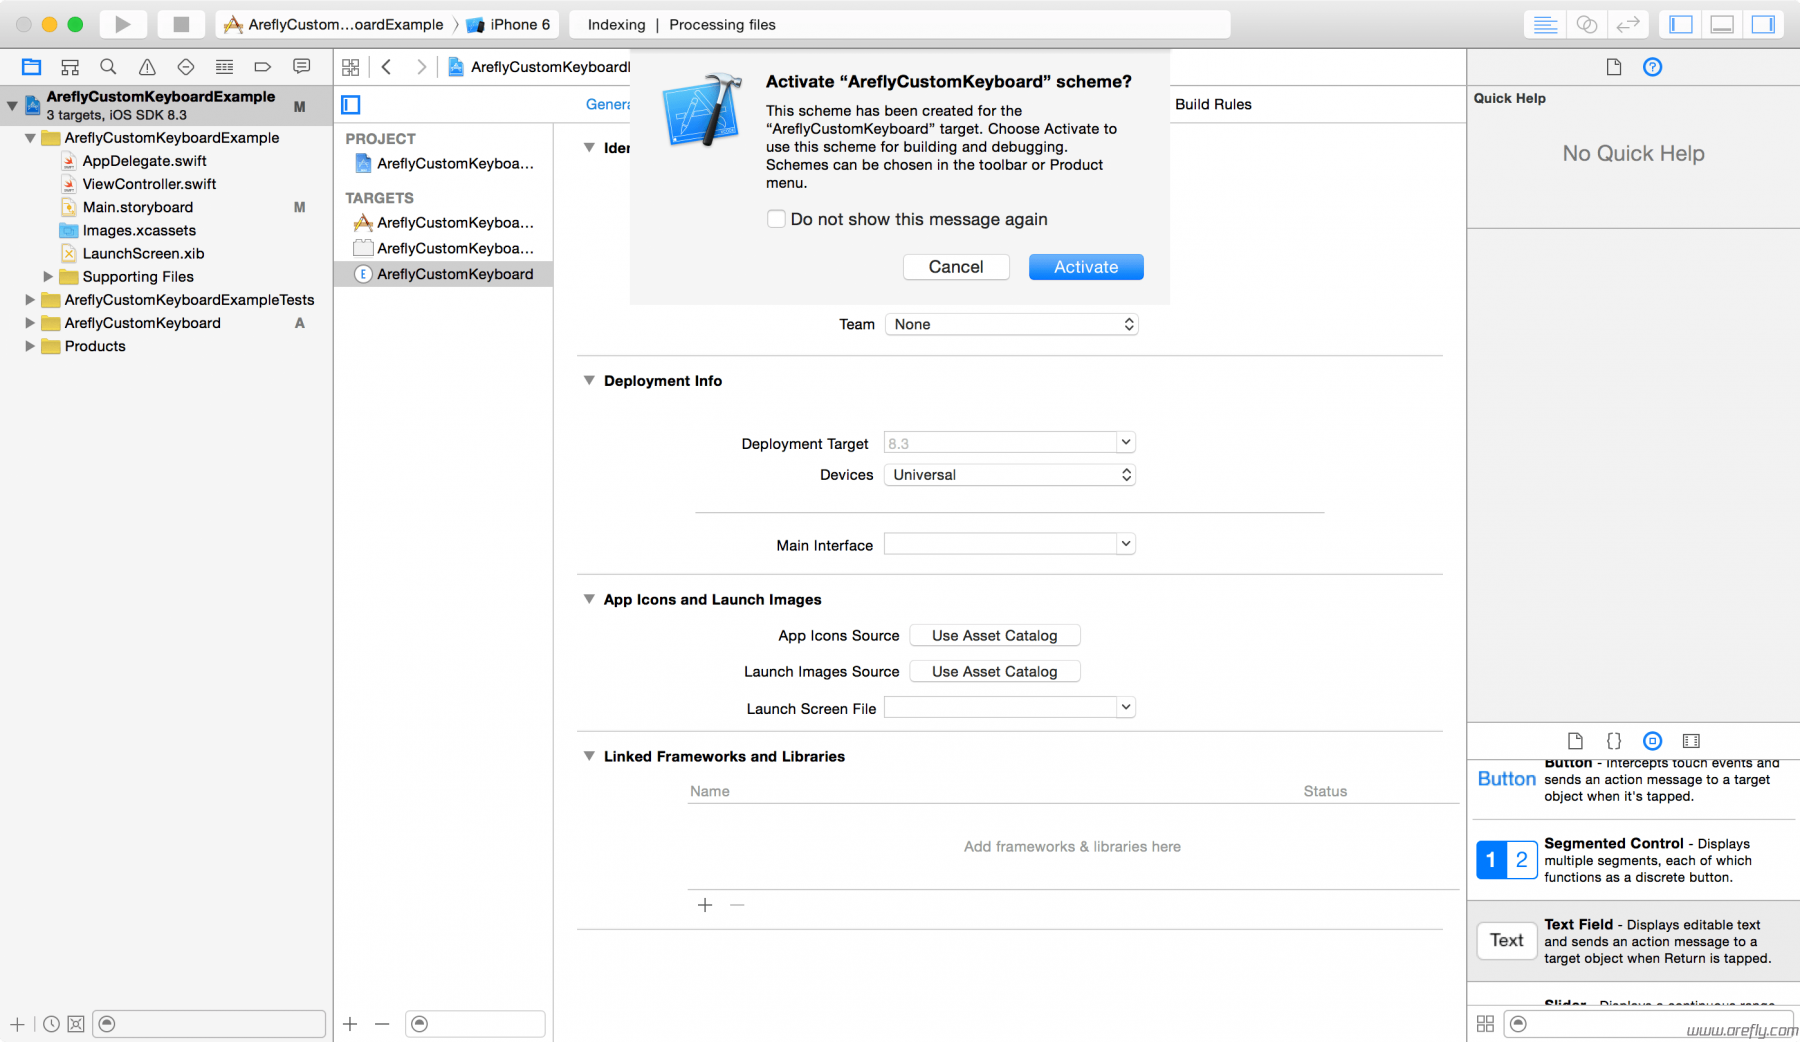Add a new file in navigator
Image resolution: width=1800 pixels, height=1042 pixels.
click(17, 1024)
